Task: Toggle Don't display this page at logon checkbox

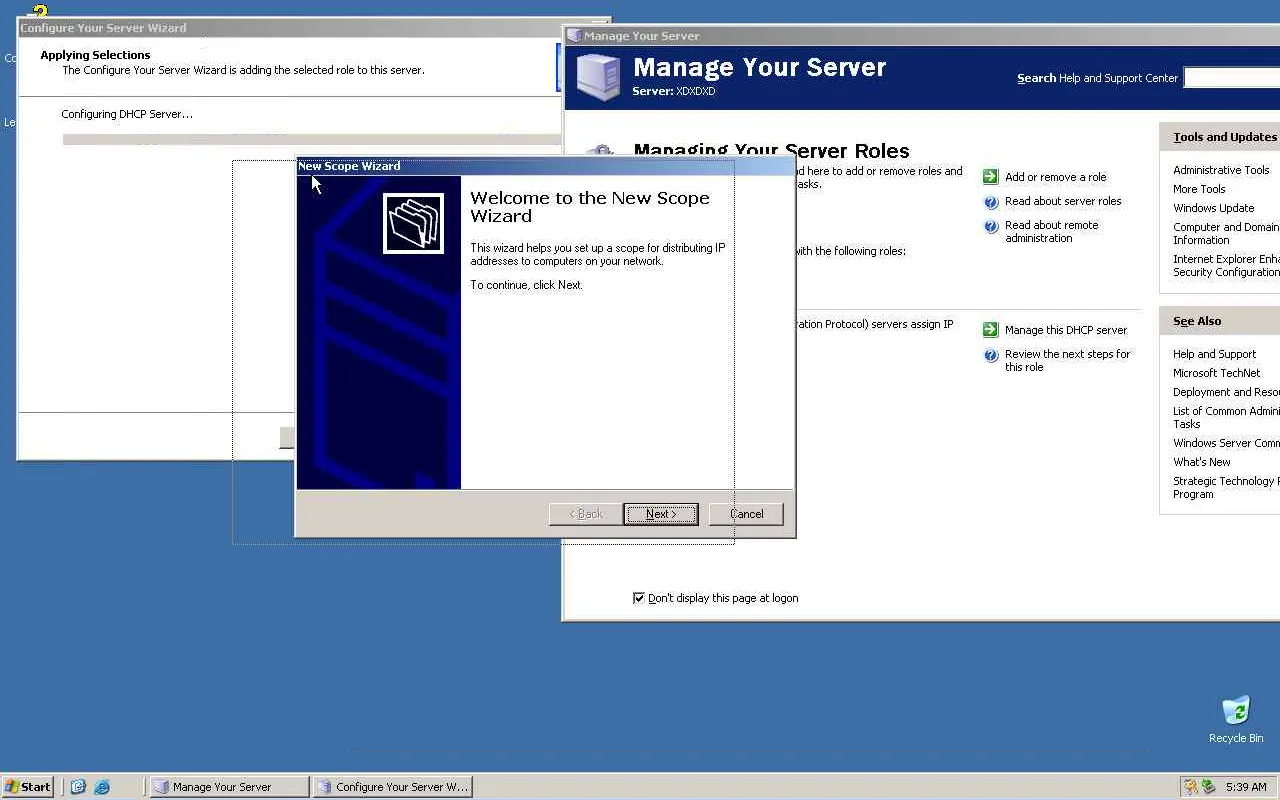Action: [639, 598]
